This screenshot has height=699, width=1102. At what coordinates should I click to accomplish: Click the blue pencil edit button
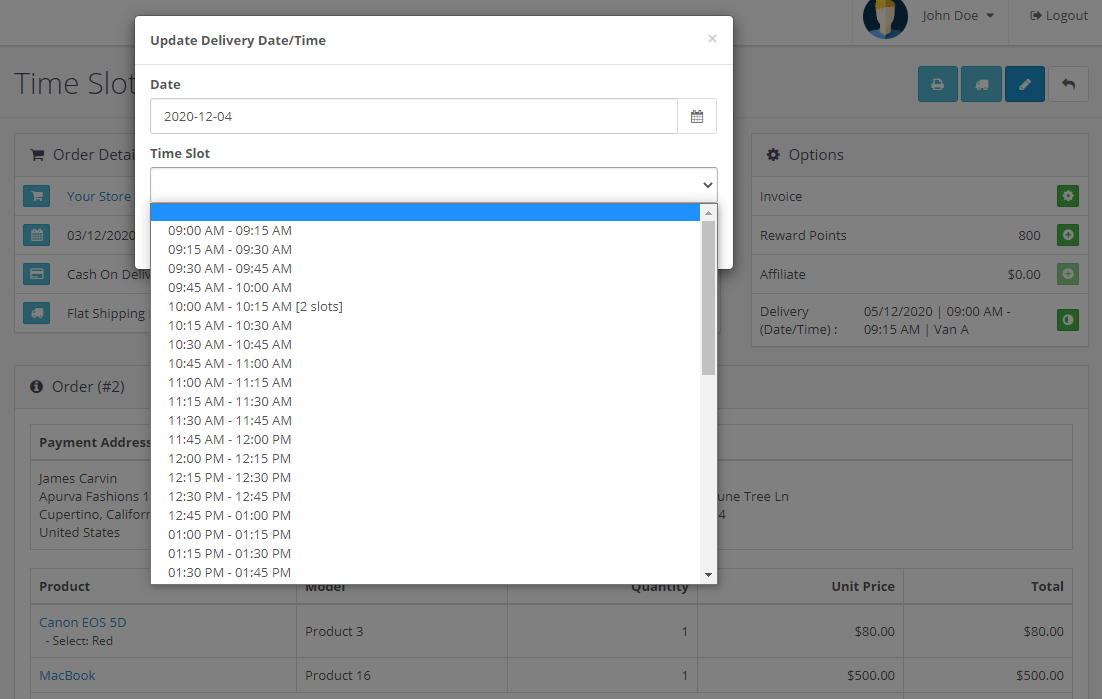[1025, 84]
